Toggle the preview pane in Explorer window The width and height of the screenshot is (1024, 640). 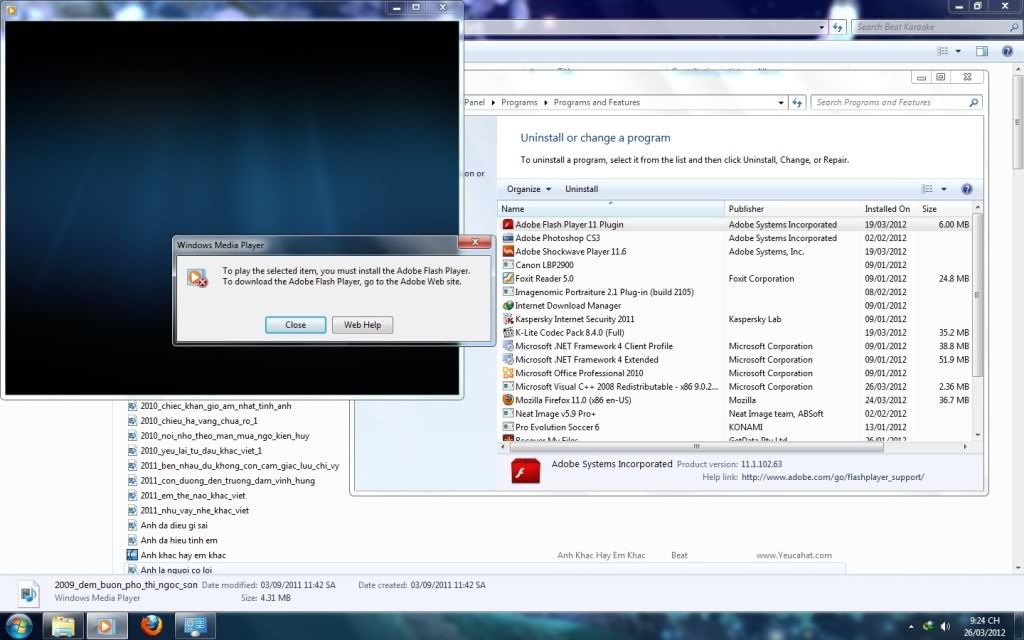982,51
